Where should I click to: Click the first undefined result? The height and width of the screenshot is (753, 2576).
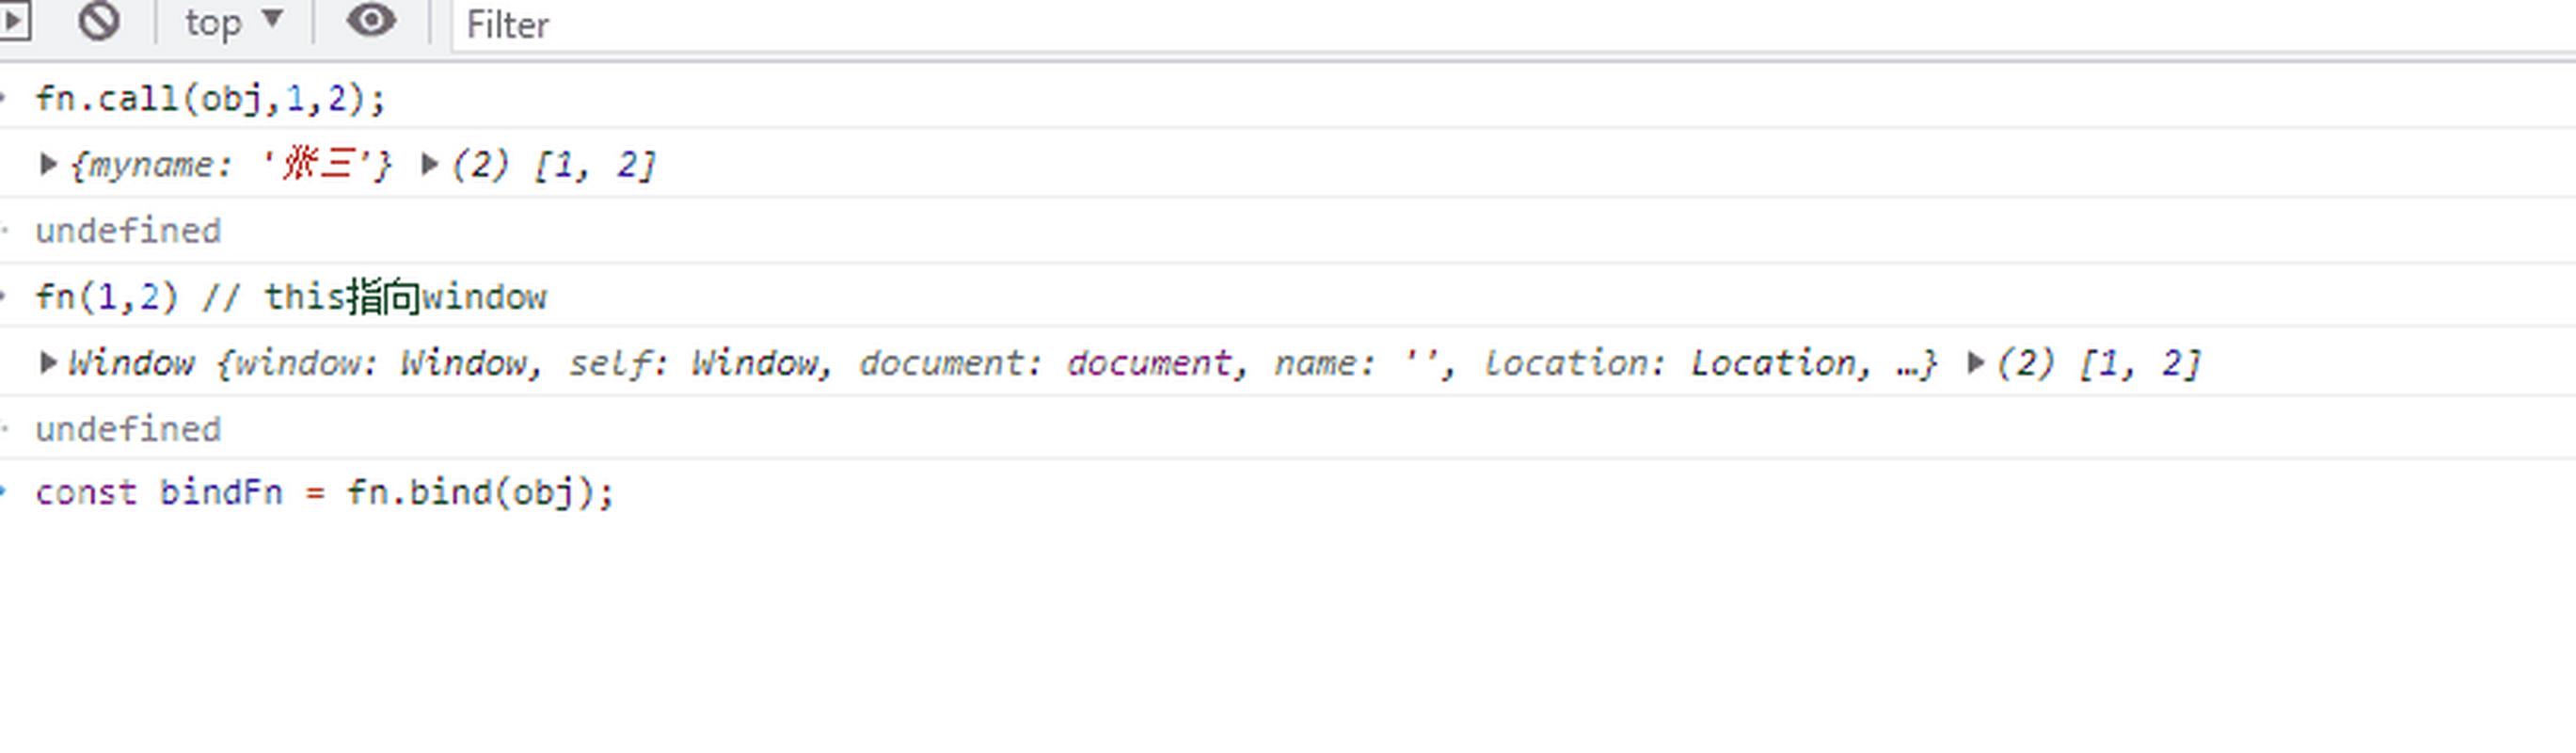point(128,231)
